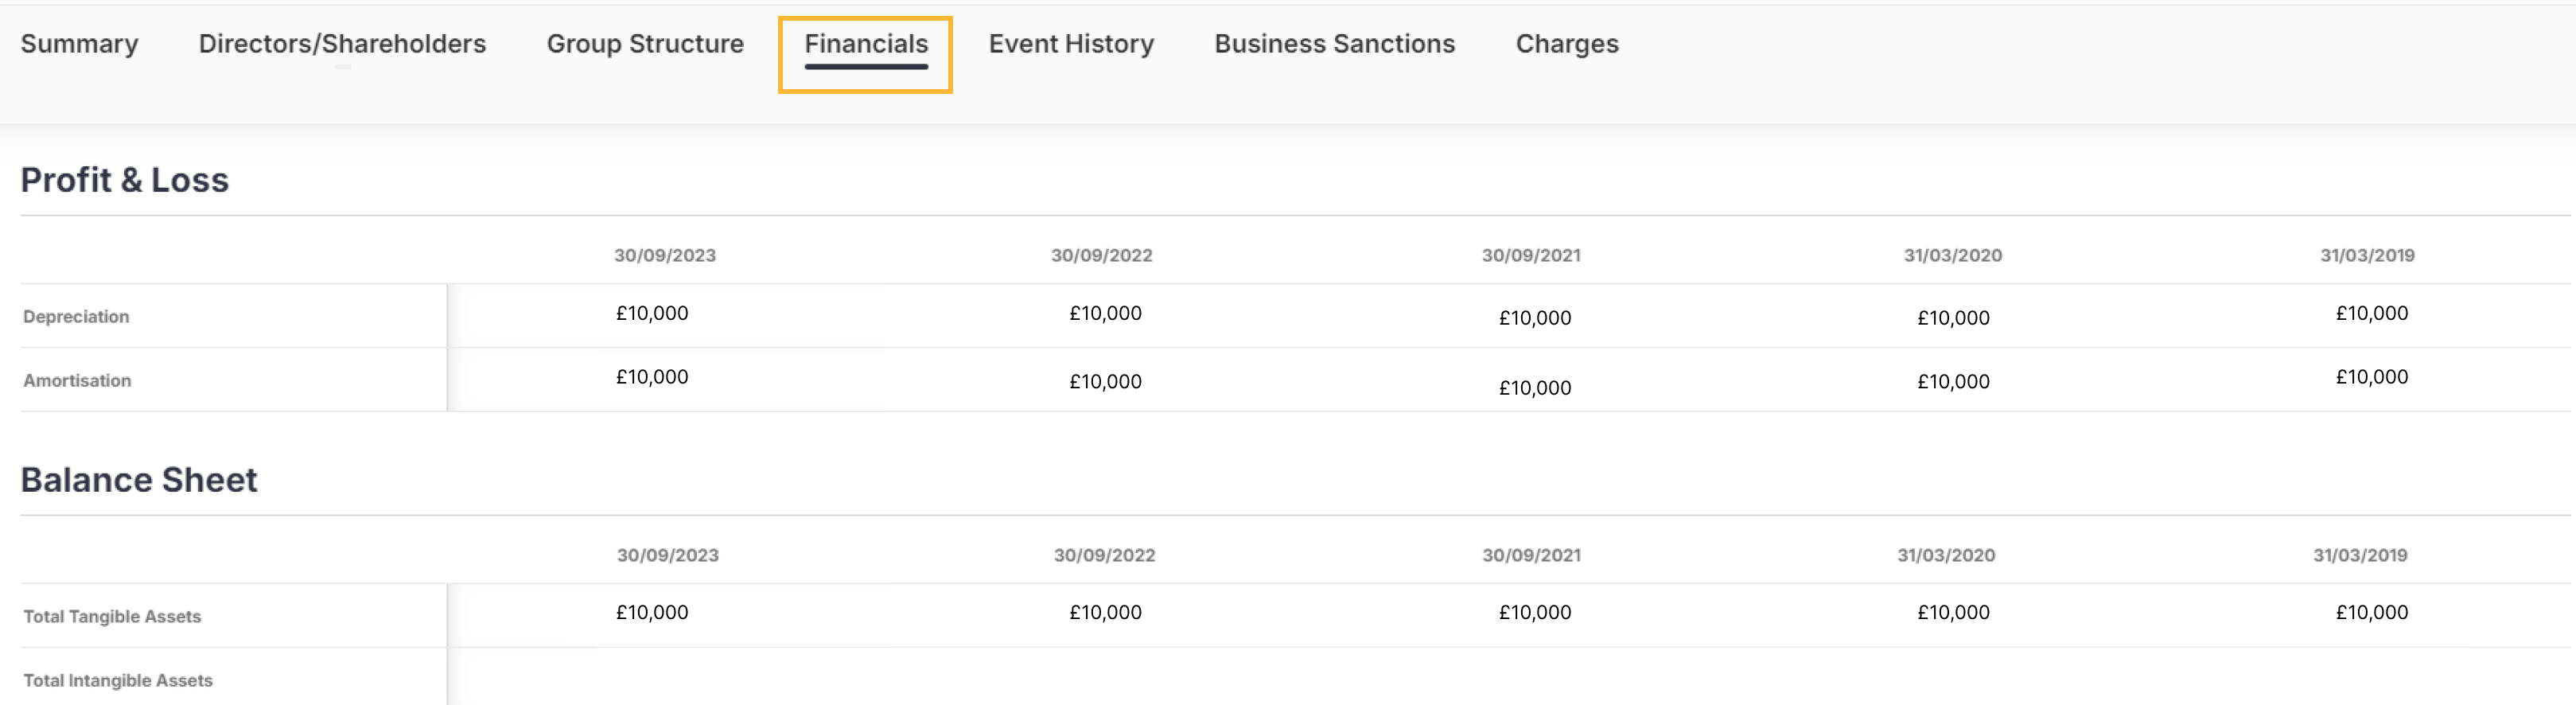This screenshot has height=705, width=2576.
Task: Open the Event History tab
Action: pyautogui.click(x=1071, y=44)
